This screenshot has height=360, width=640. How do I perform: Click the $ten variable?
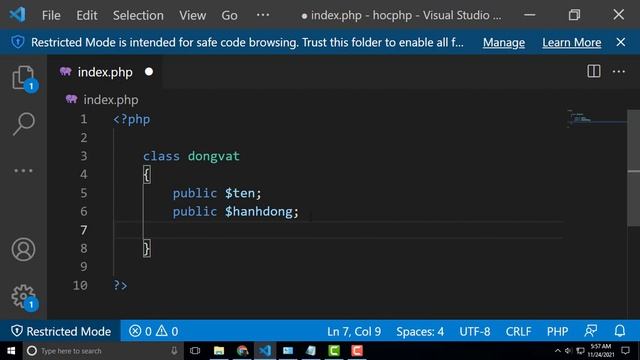click(240, 193)
